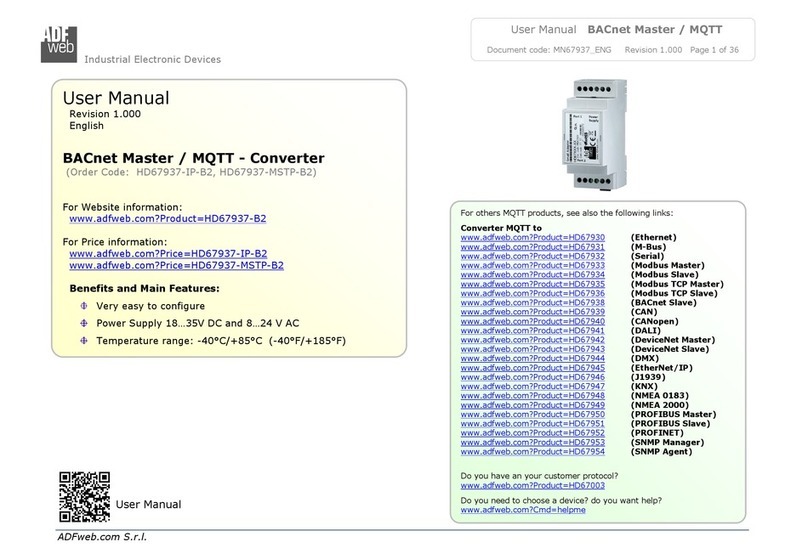Open the HD67946 J1939 product link
The width and height of the screenshot is (808, 559).
point(533,377)
